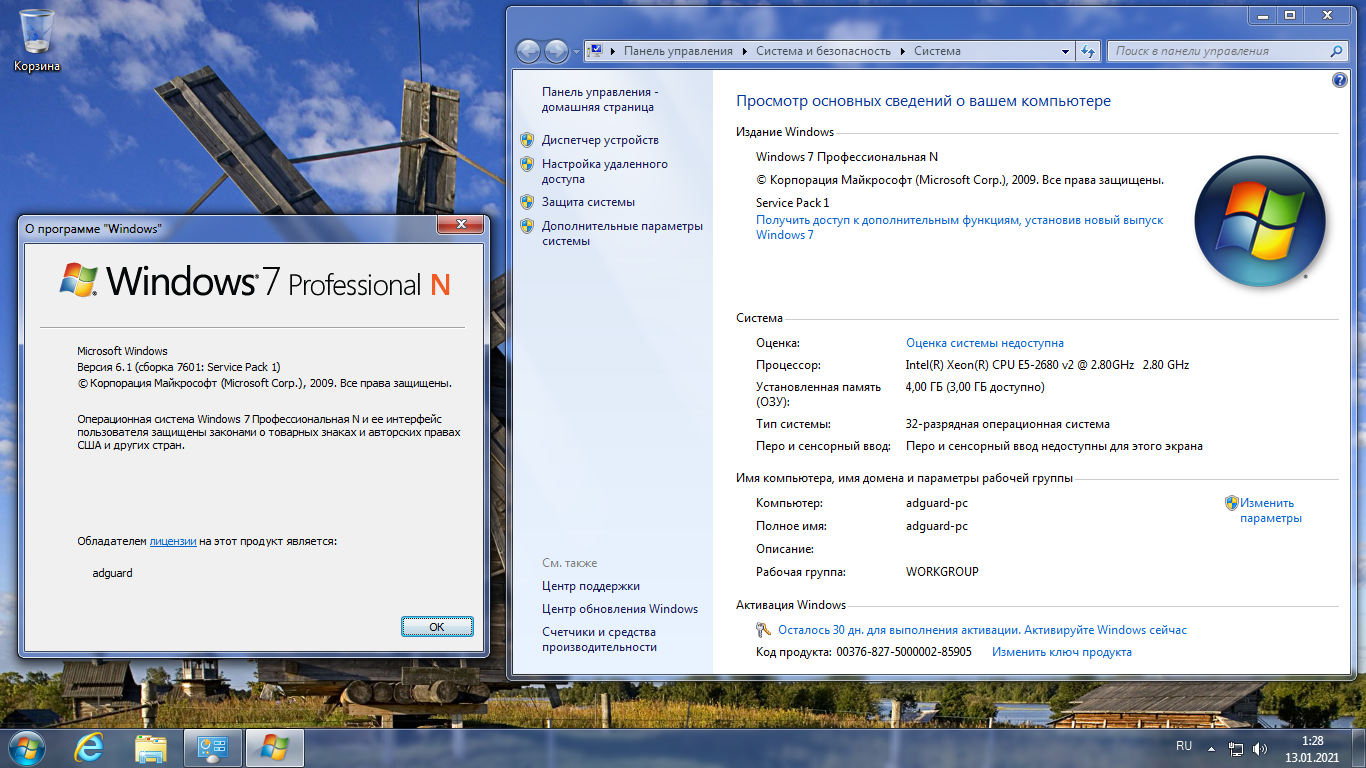This screenshot has height=768, width=1366.
Task: Click the shield icon beside Дополнительные параметры системы
Action: tap(527, 226)
